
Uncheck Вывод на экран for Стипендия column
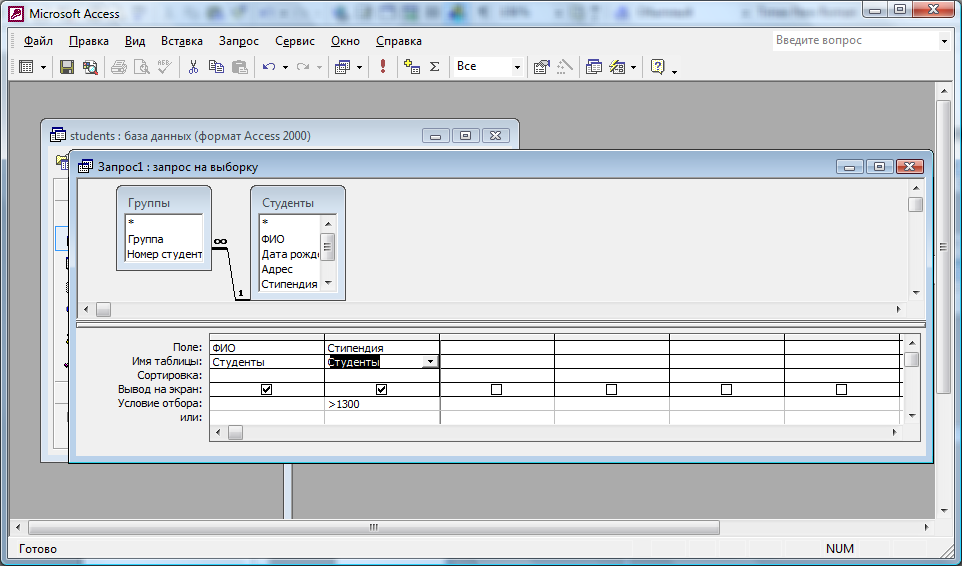click(382, 389)
